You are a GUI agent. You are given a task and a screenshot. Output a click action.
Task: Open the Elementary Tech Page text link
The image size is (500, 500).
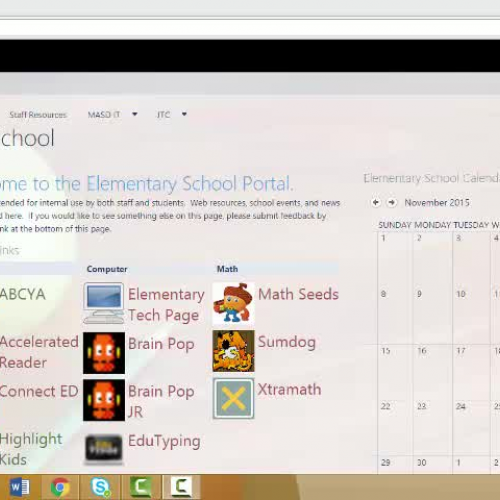click(x=166, y=305)
